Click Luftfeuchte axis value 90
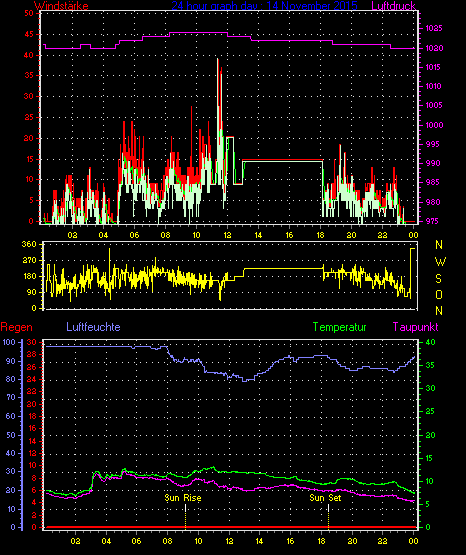The width and height of the screenshot is (466, 555). (11, 361)
